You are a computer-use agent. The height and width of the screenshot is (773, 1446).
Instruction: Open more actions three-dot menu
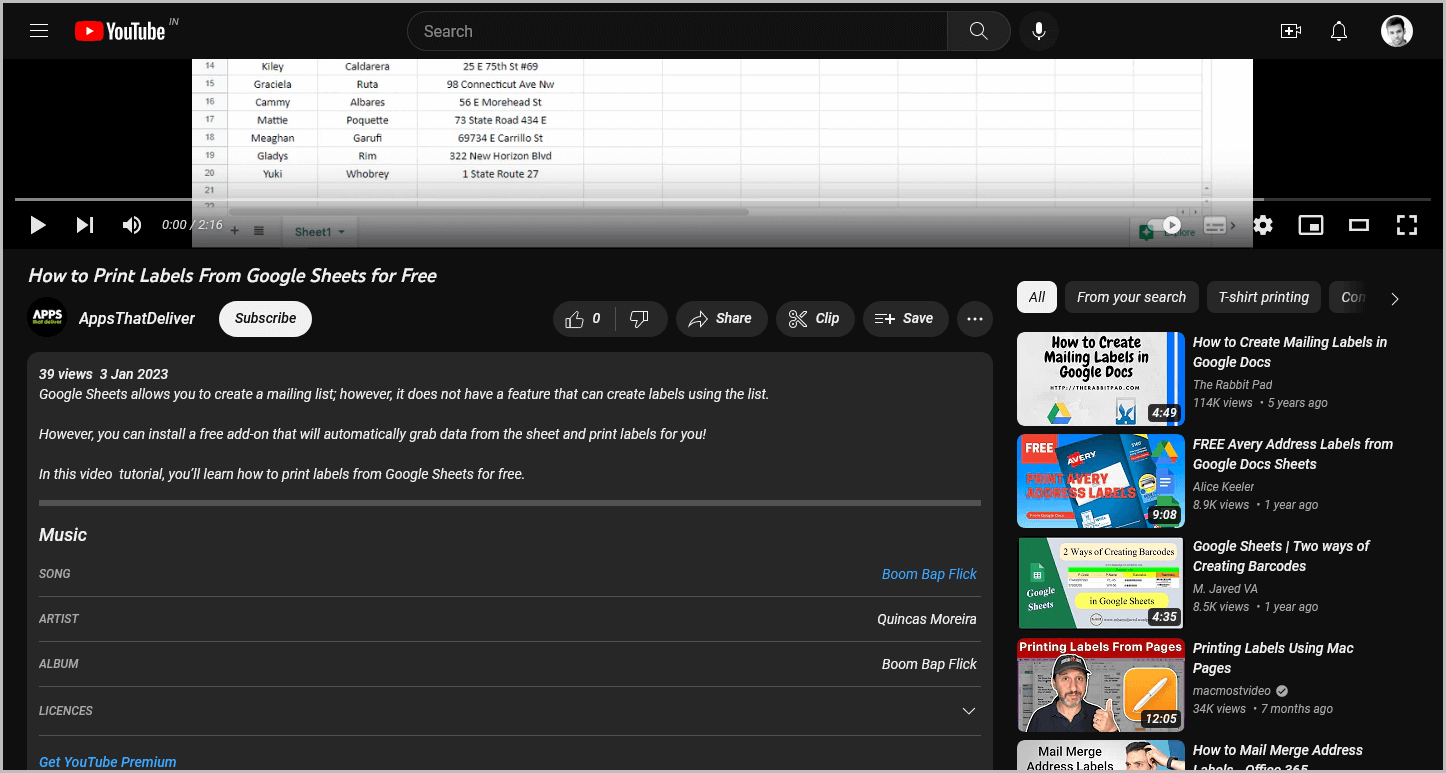click(x=974, y=319)
